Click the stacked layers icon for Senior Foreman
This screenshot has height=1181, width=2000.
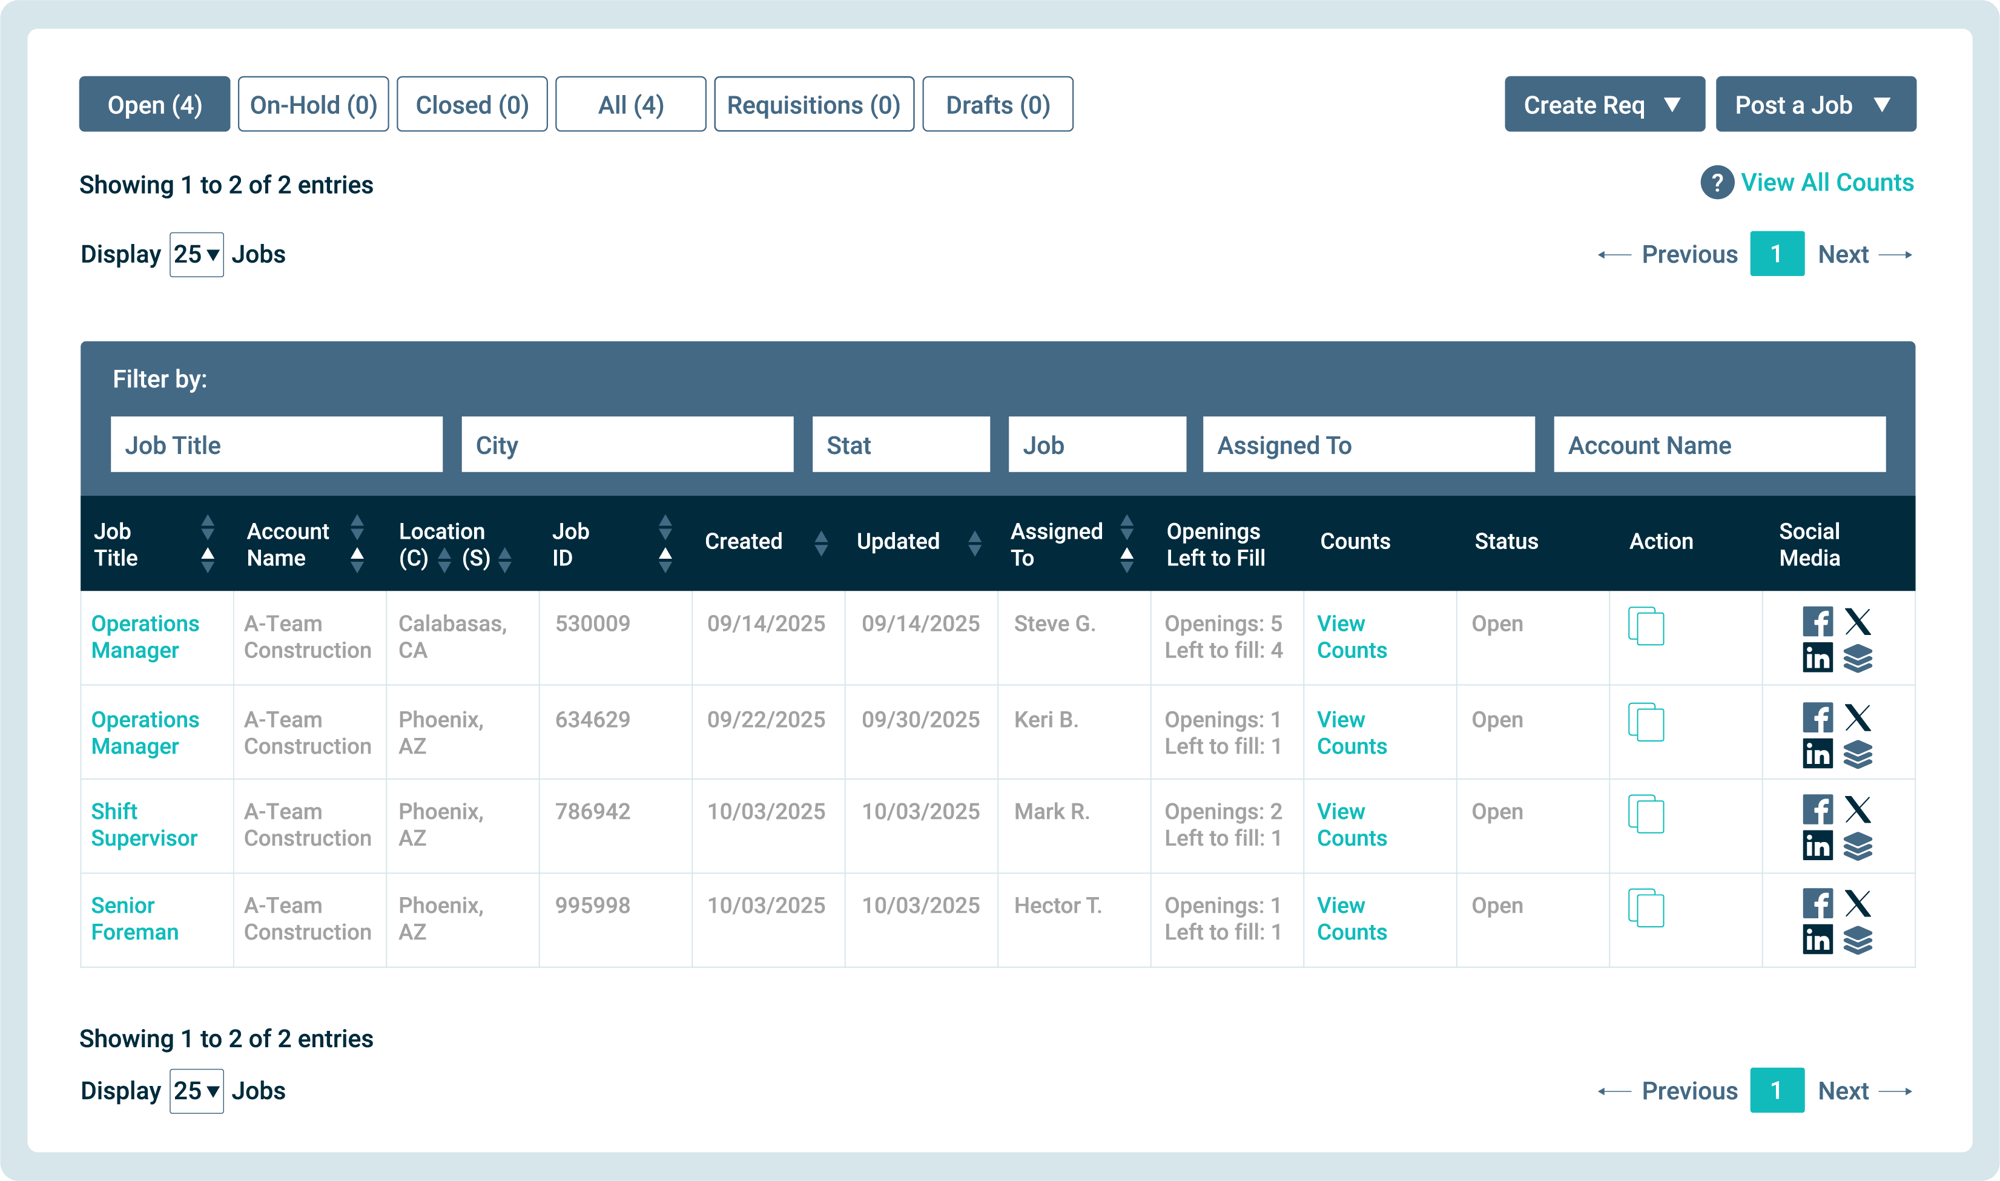coord(1858,940)
